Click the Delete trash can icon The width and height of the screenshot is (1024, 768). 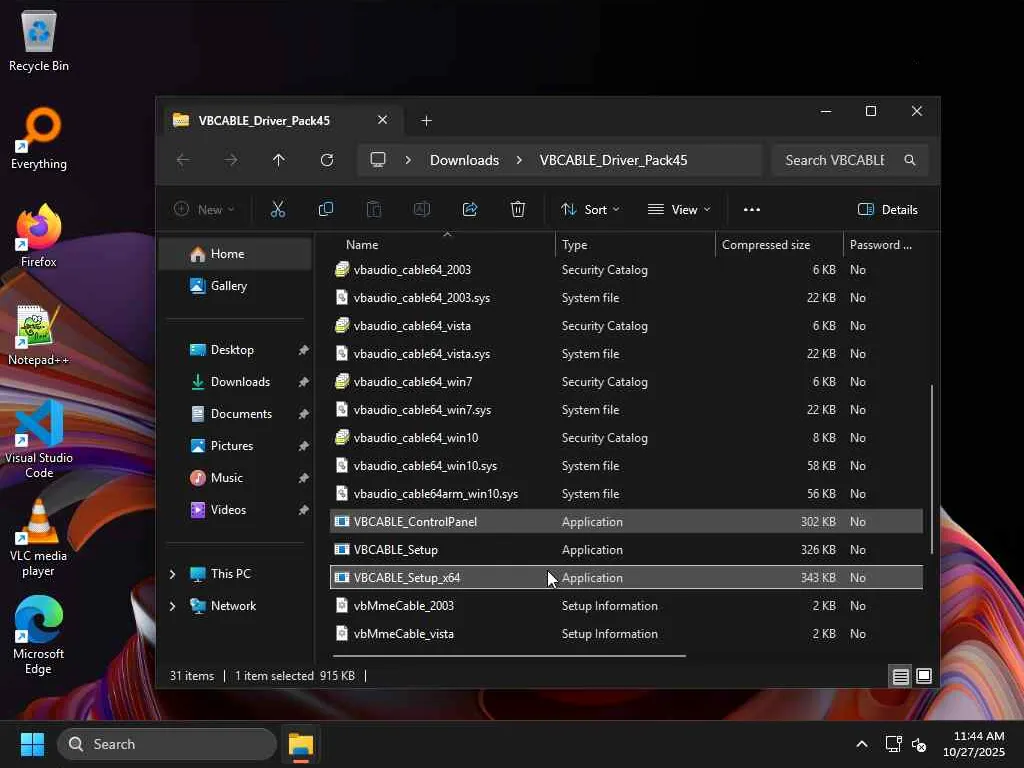pos(518,209)
